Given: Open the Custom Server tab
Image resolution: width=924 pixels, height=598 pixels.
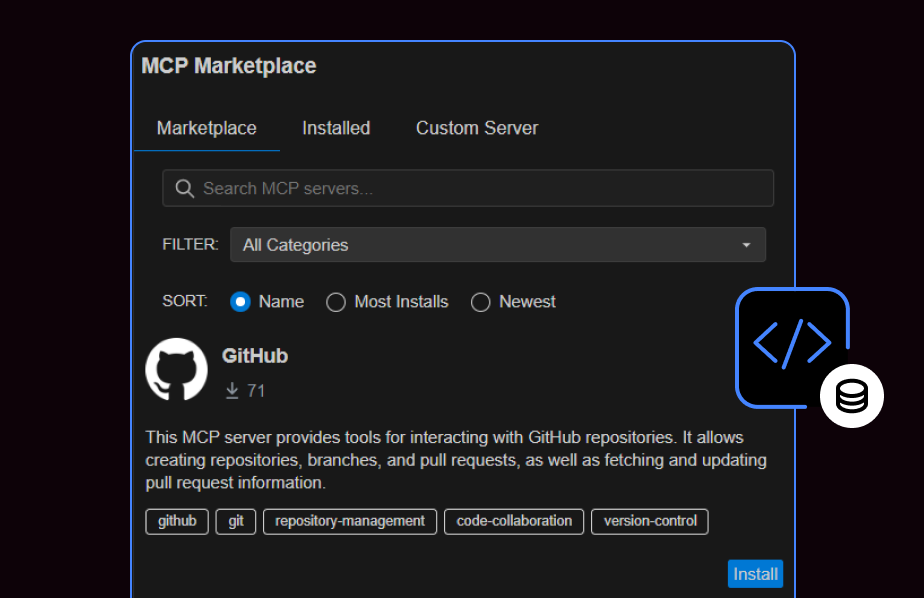Looking at the screenshot, I should pyautogui.click(x=477, y=128).
